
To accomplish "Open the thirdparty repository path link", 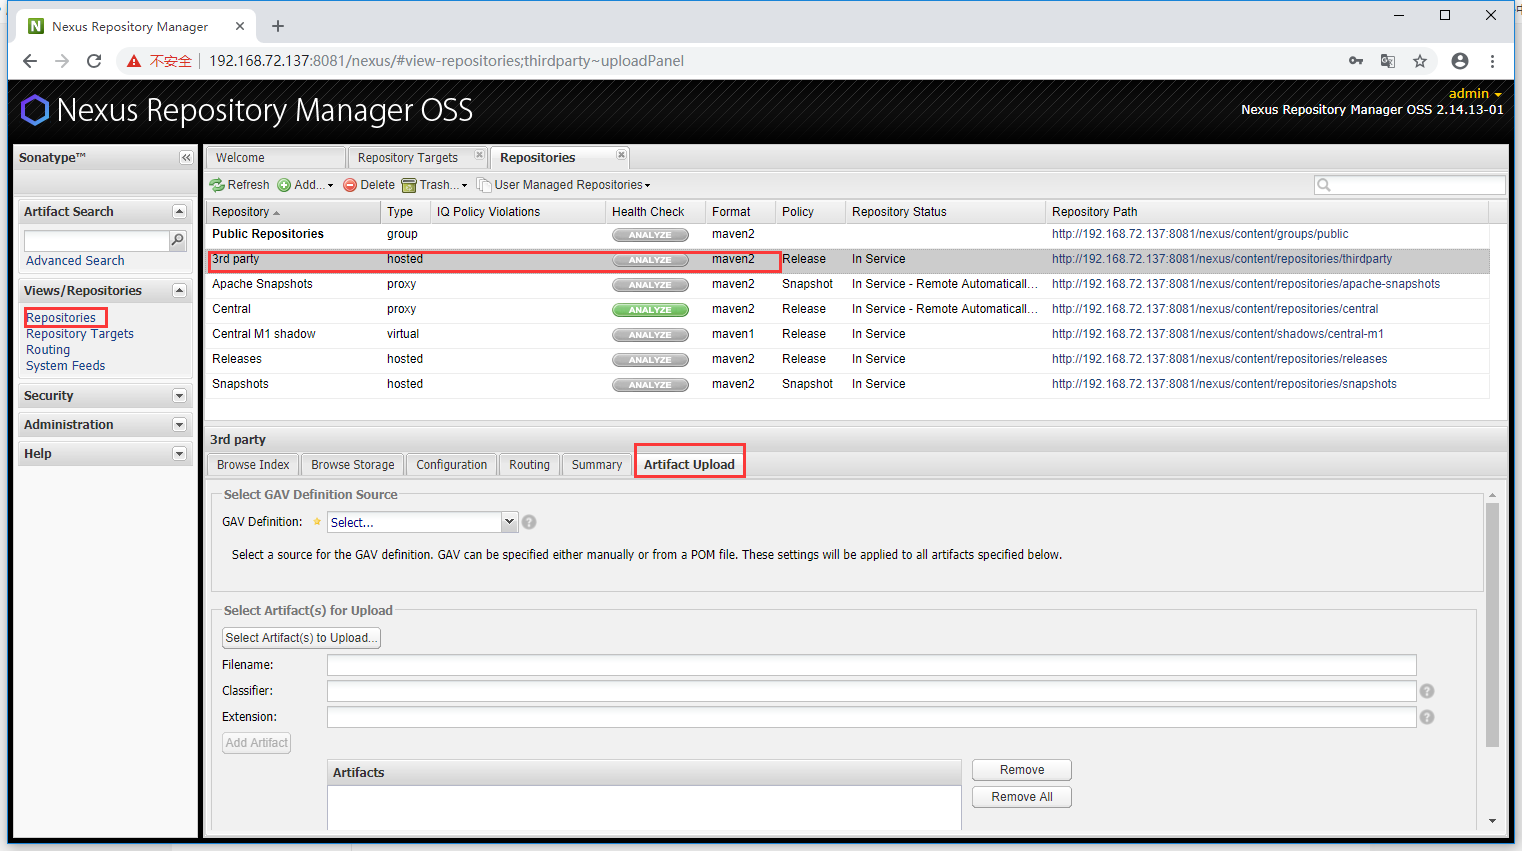I will [x=1222, y=259].
